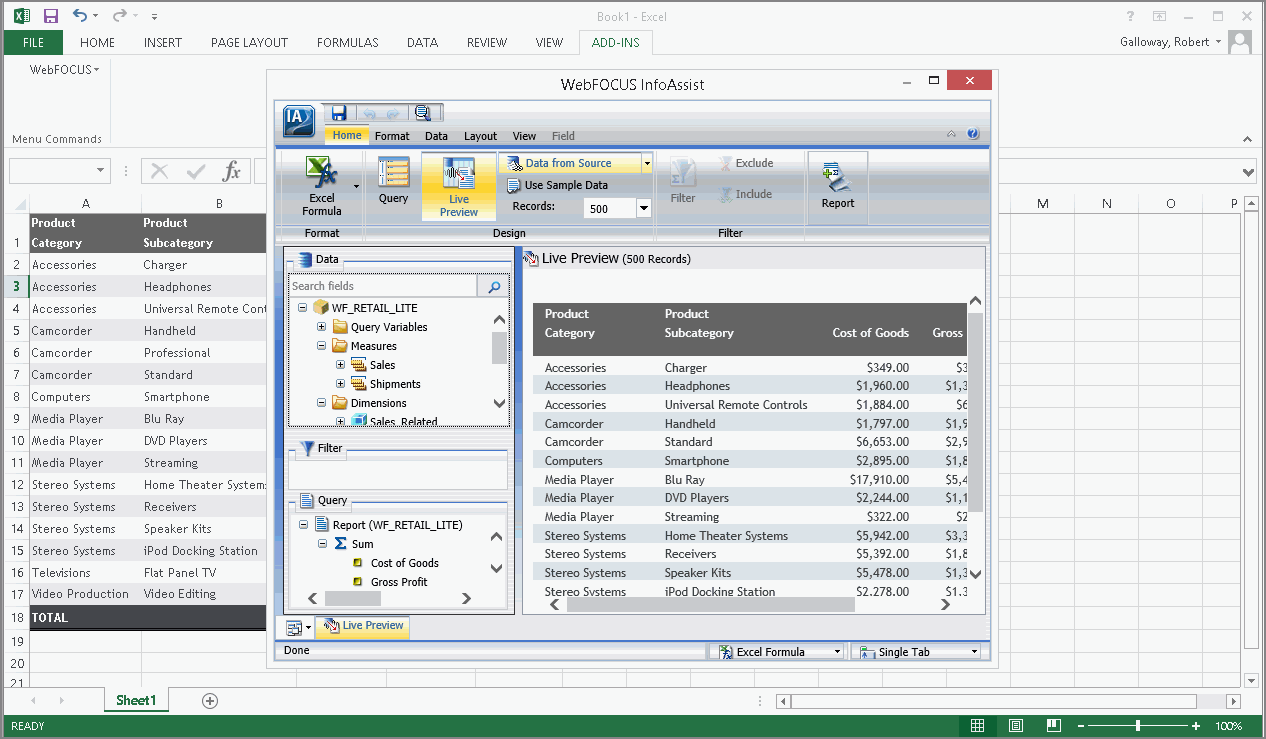Select the Live Preview tab at bottom
The width and height of the screenshot is (1266, 739).
(x=363, y=626)
